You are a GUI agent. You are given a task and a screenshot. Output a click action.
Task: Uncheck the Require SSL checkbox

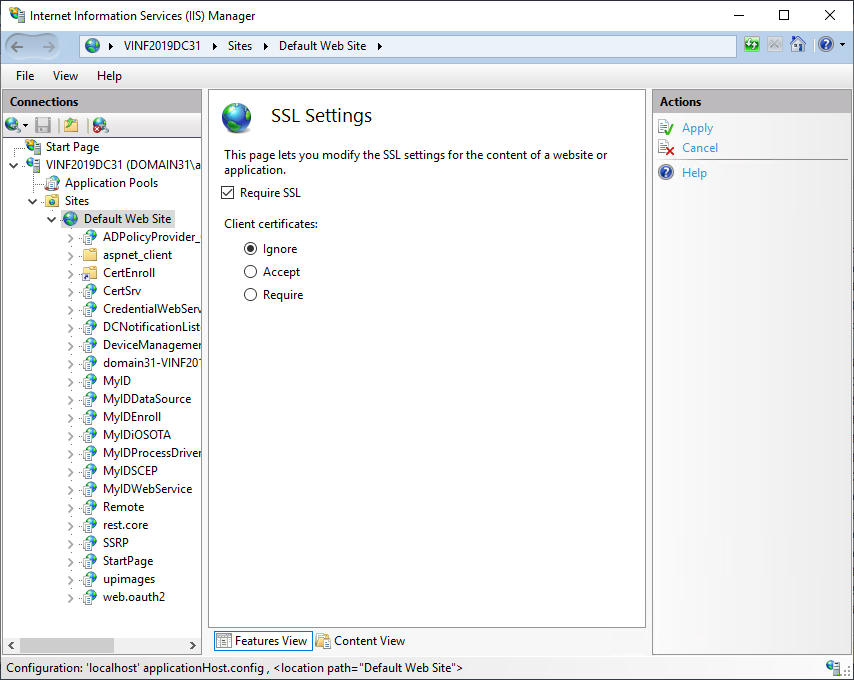(x=228, y=193)
